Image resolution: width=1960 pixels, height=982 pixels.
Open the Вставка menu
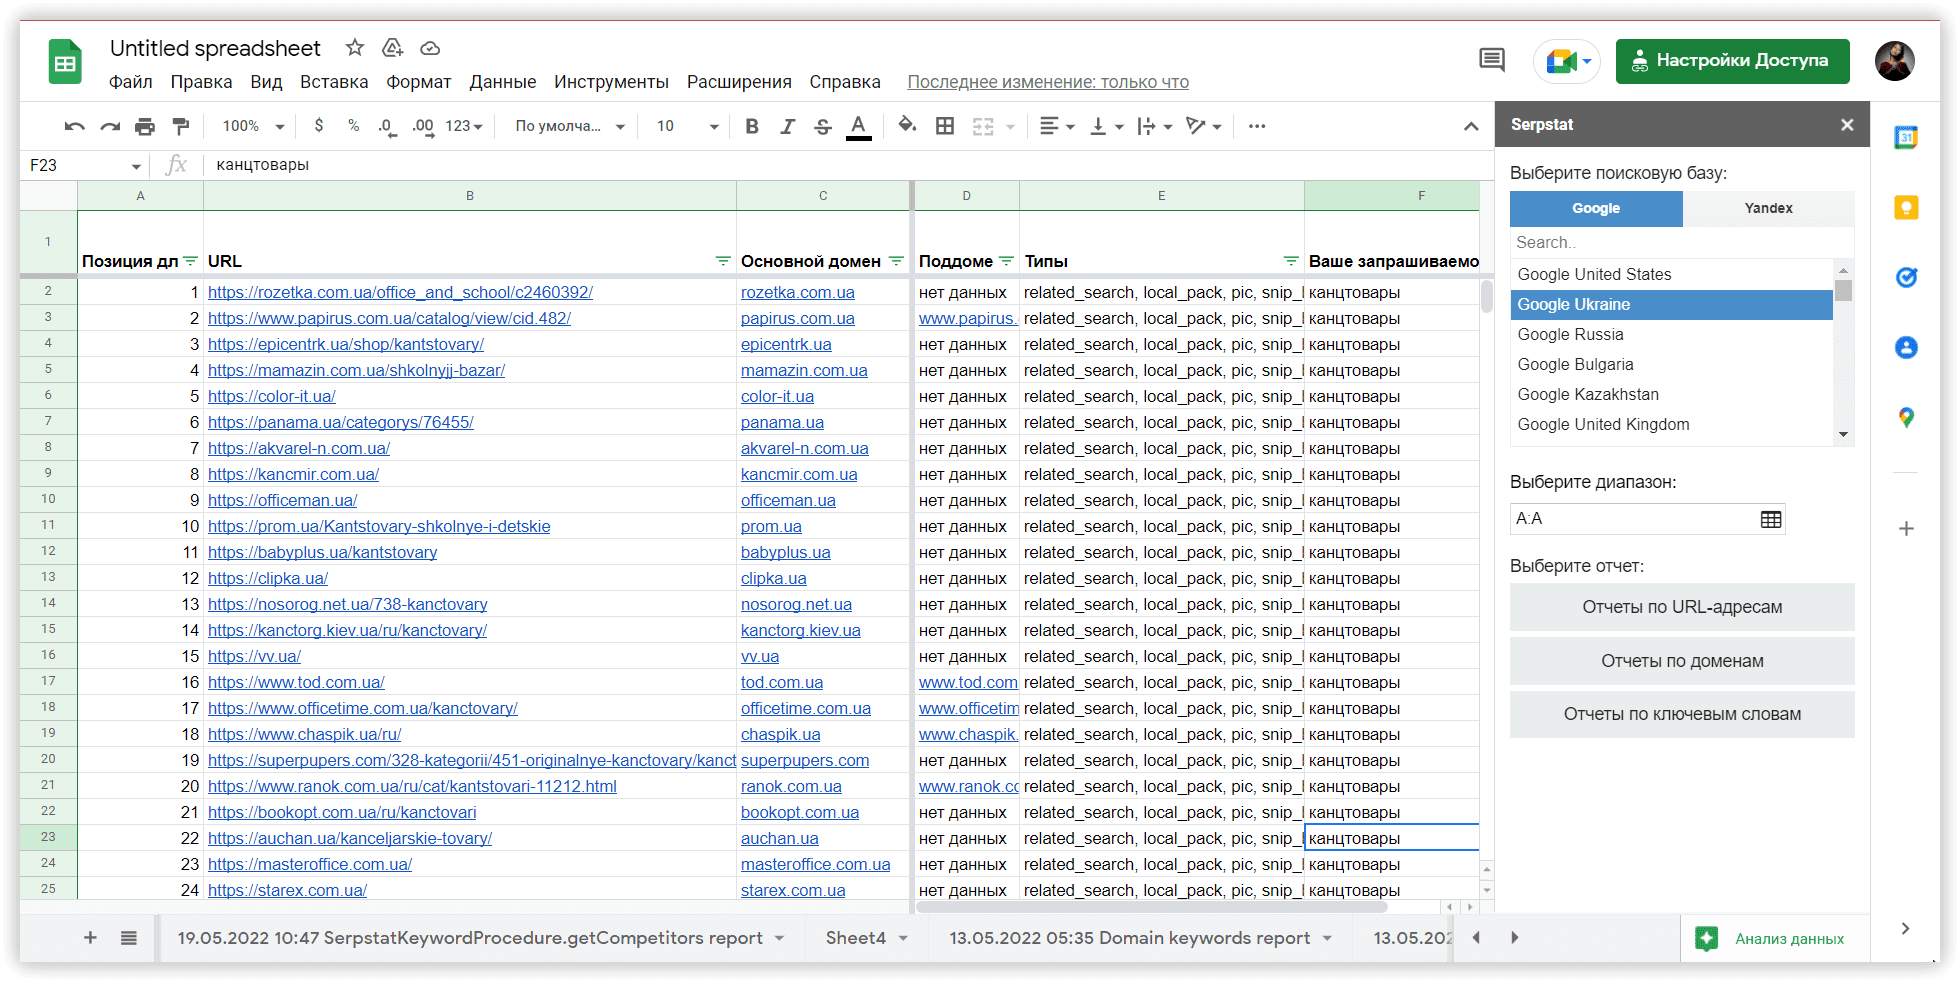point(334,82)
